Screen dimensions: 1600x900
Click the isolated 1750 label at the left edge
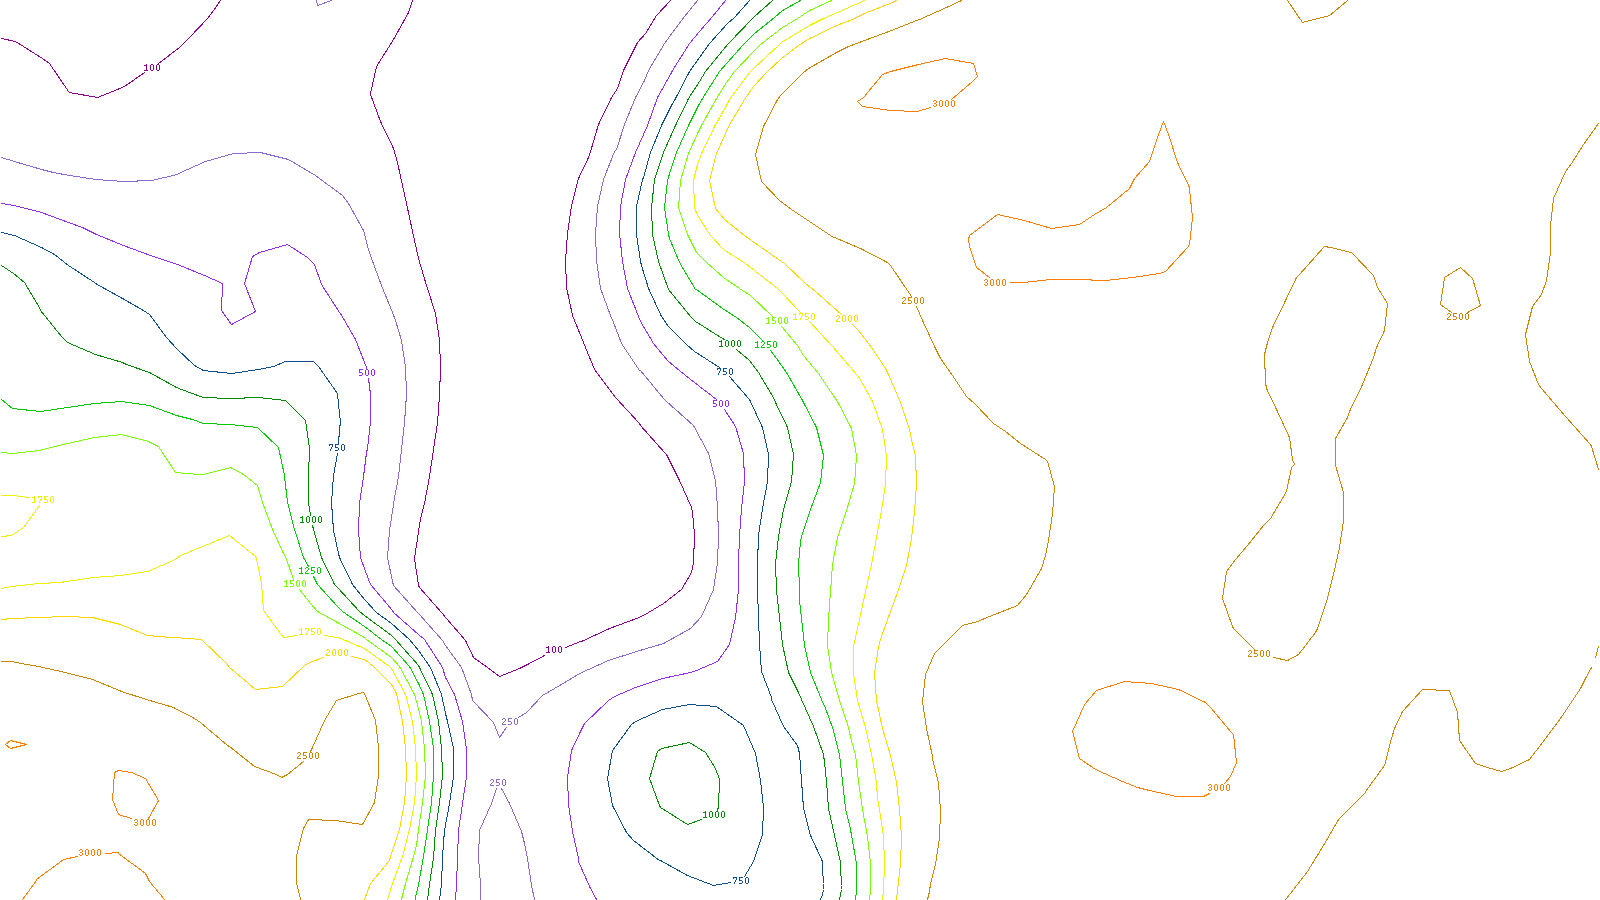tap(43, 500)
